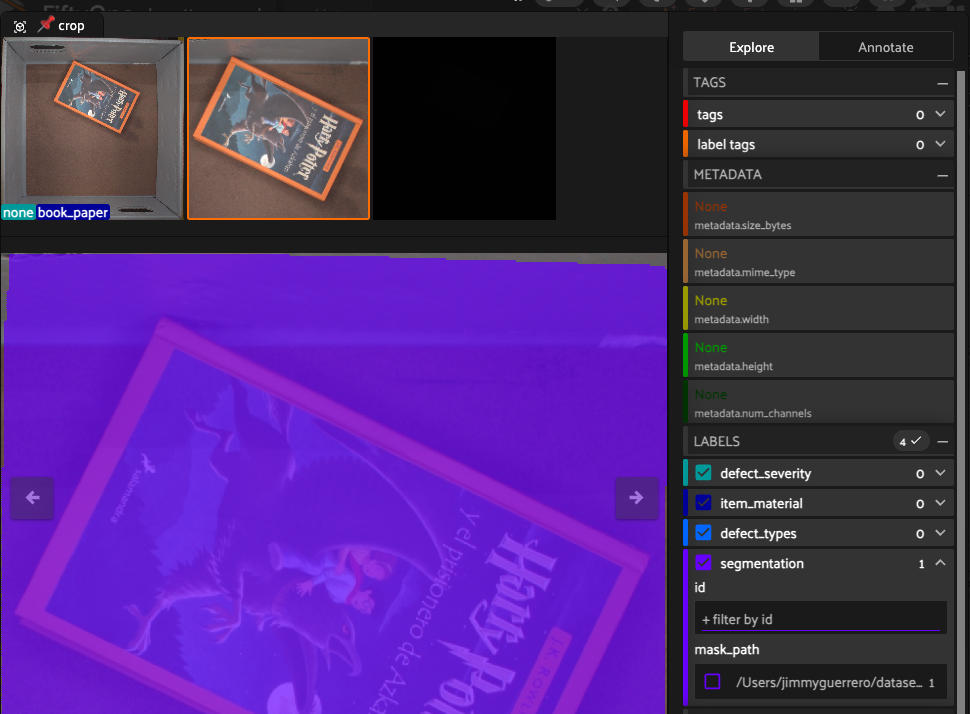
Task: Collapse the segmentation filter chevron
Action: point(940,562)
